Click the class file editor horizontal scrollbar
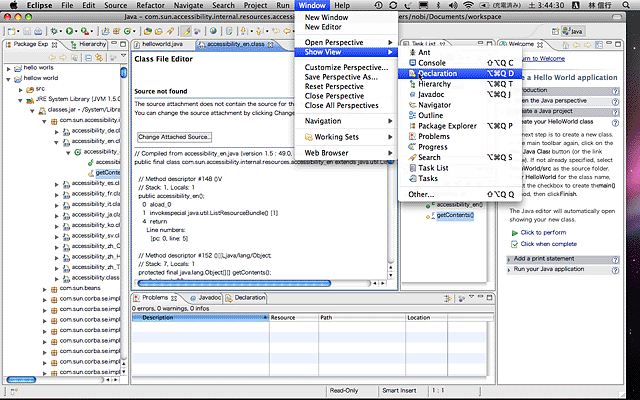This screenshot has width=640, height=400. click(x=234, y=283)
